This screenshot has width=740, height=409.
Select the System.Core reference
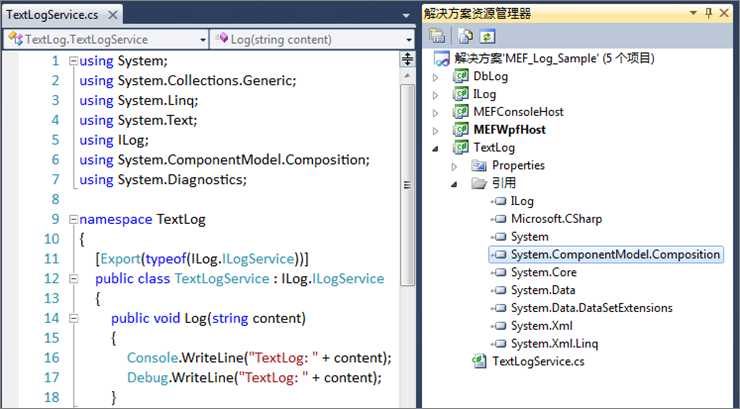click(x=543, y=272)
